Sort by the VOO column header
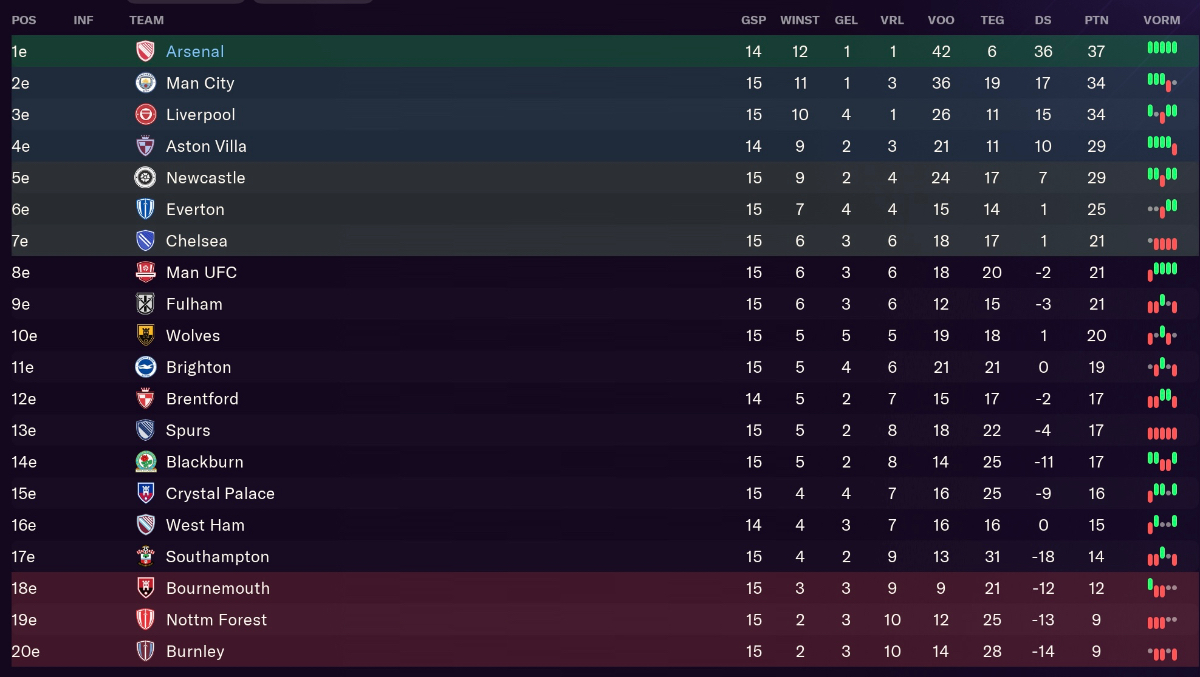Screen dimensions: 1200x677 (x=941, y=20)
